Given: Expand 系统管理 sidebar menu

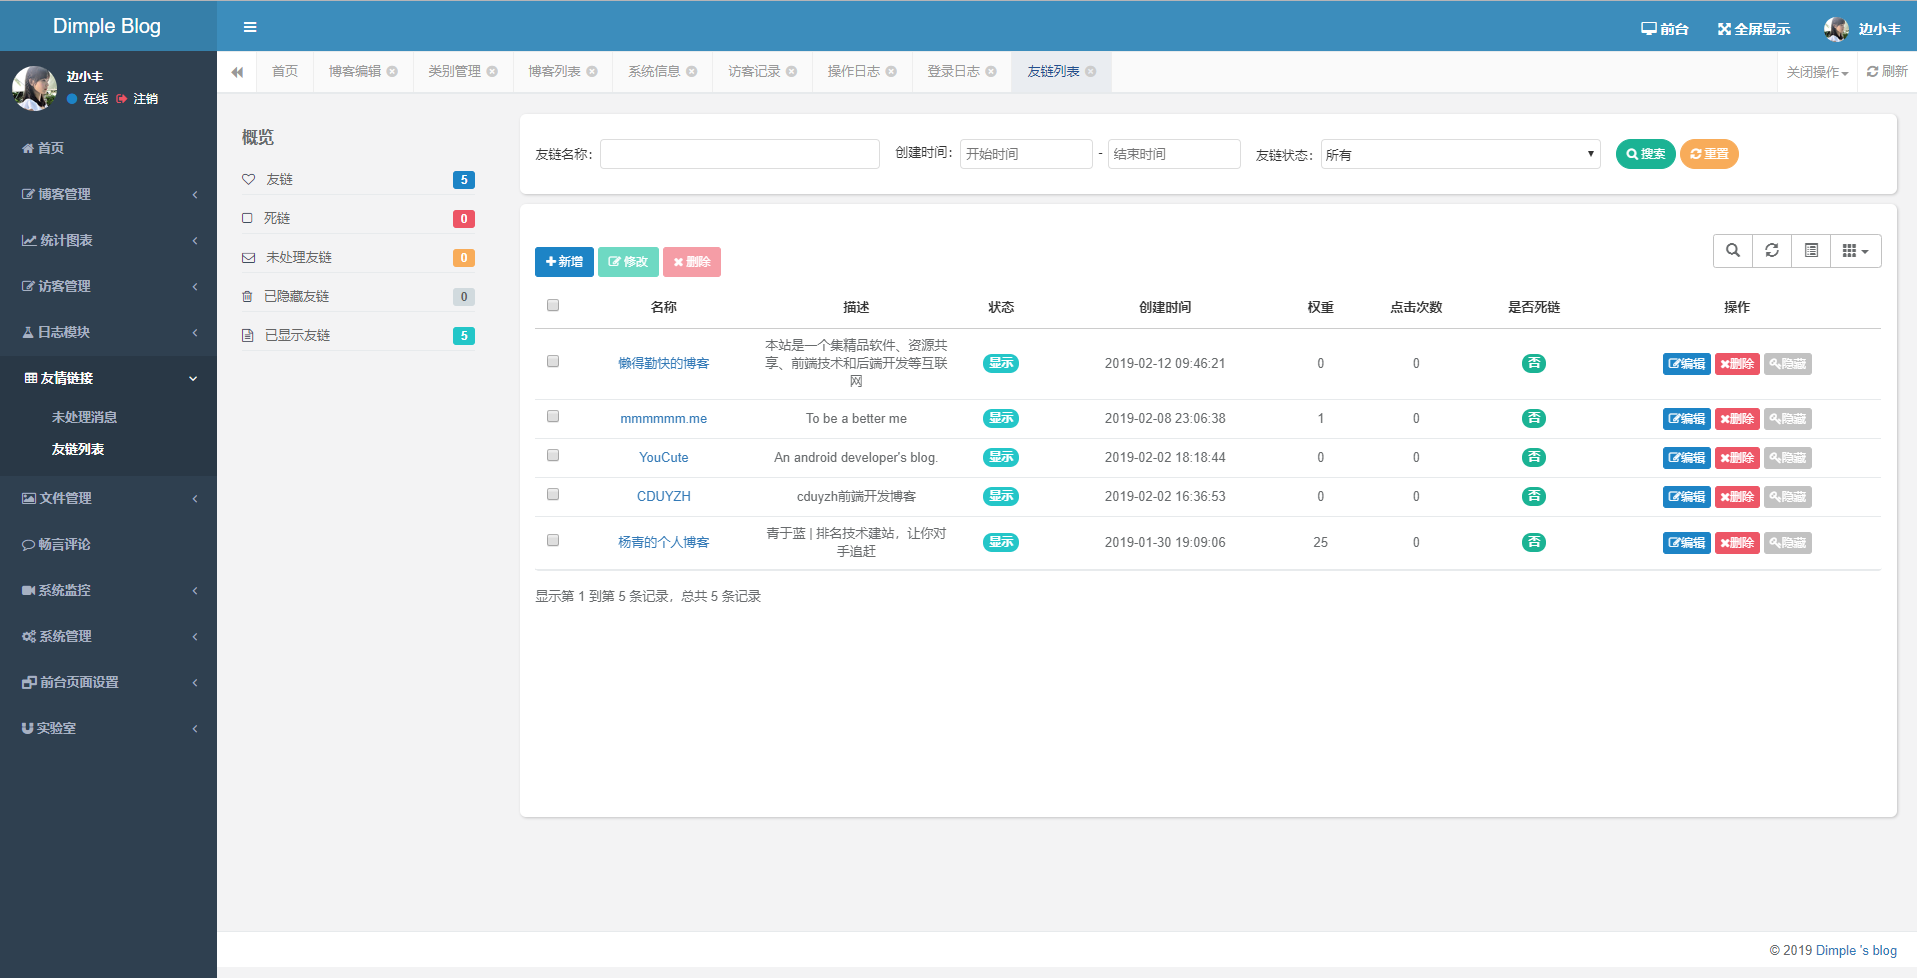Looking at the screenshot, I should click(x=108, y=636).
